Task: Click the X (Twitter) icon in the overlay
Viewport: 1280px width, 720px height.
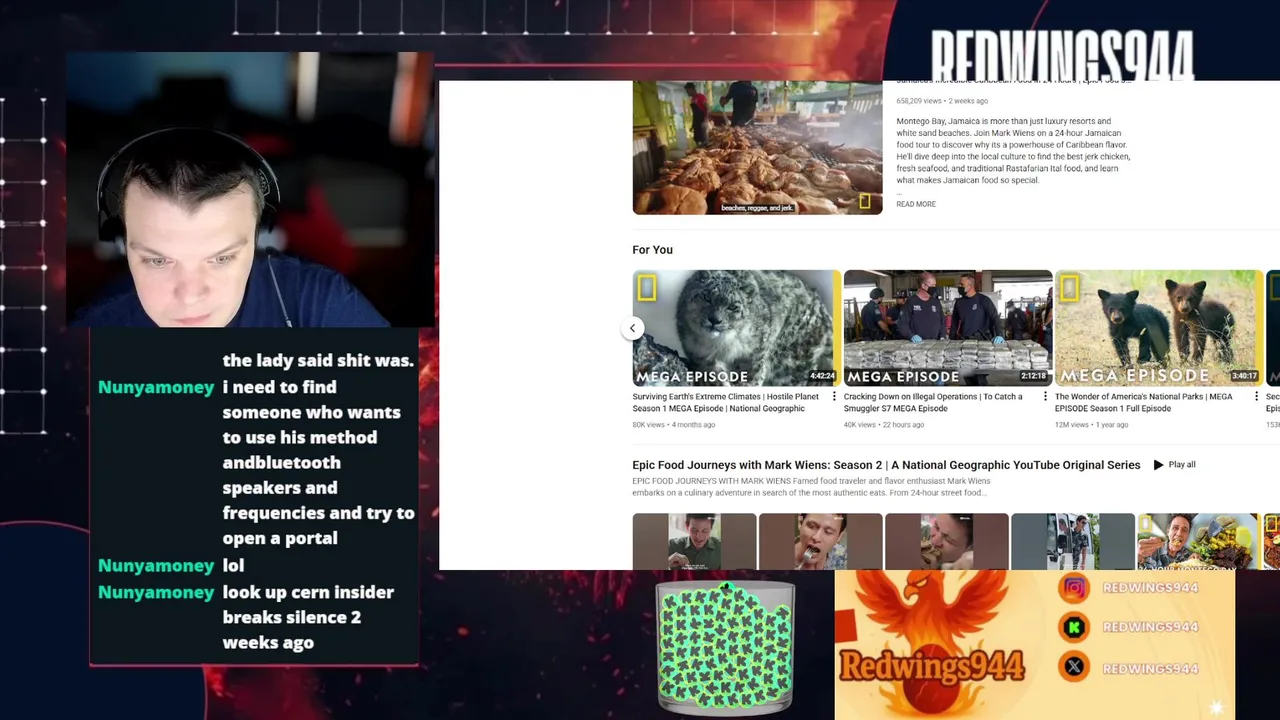Action: point(1074,667)
